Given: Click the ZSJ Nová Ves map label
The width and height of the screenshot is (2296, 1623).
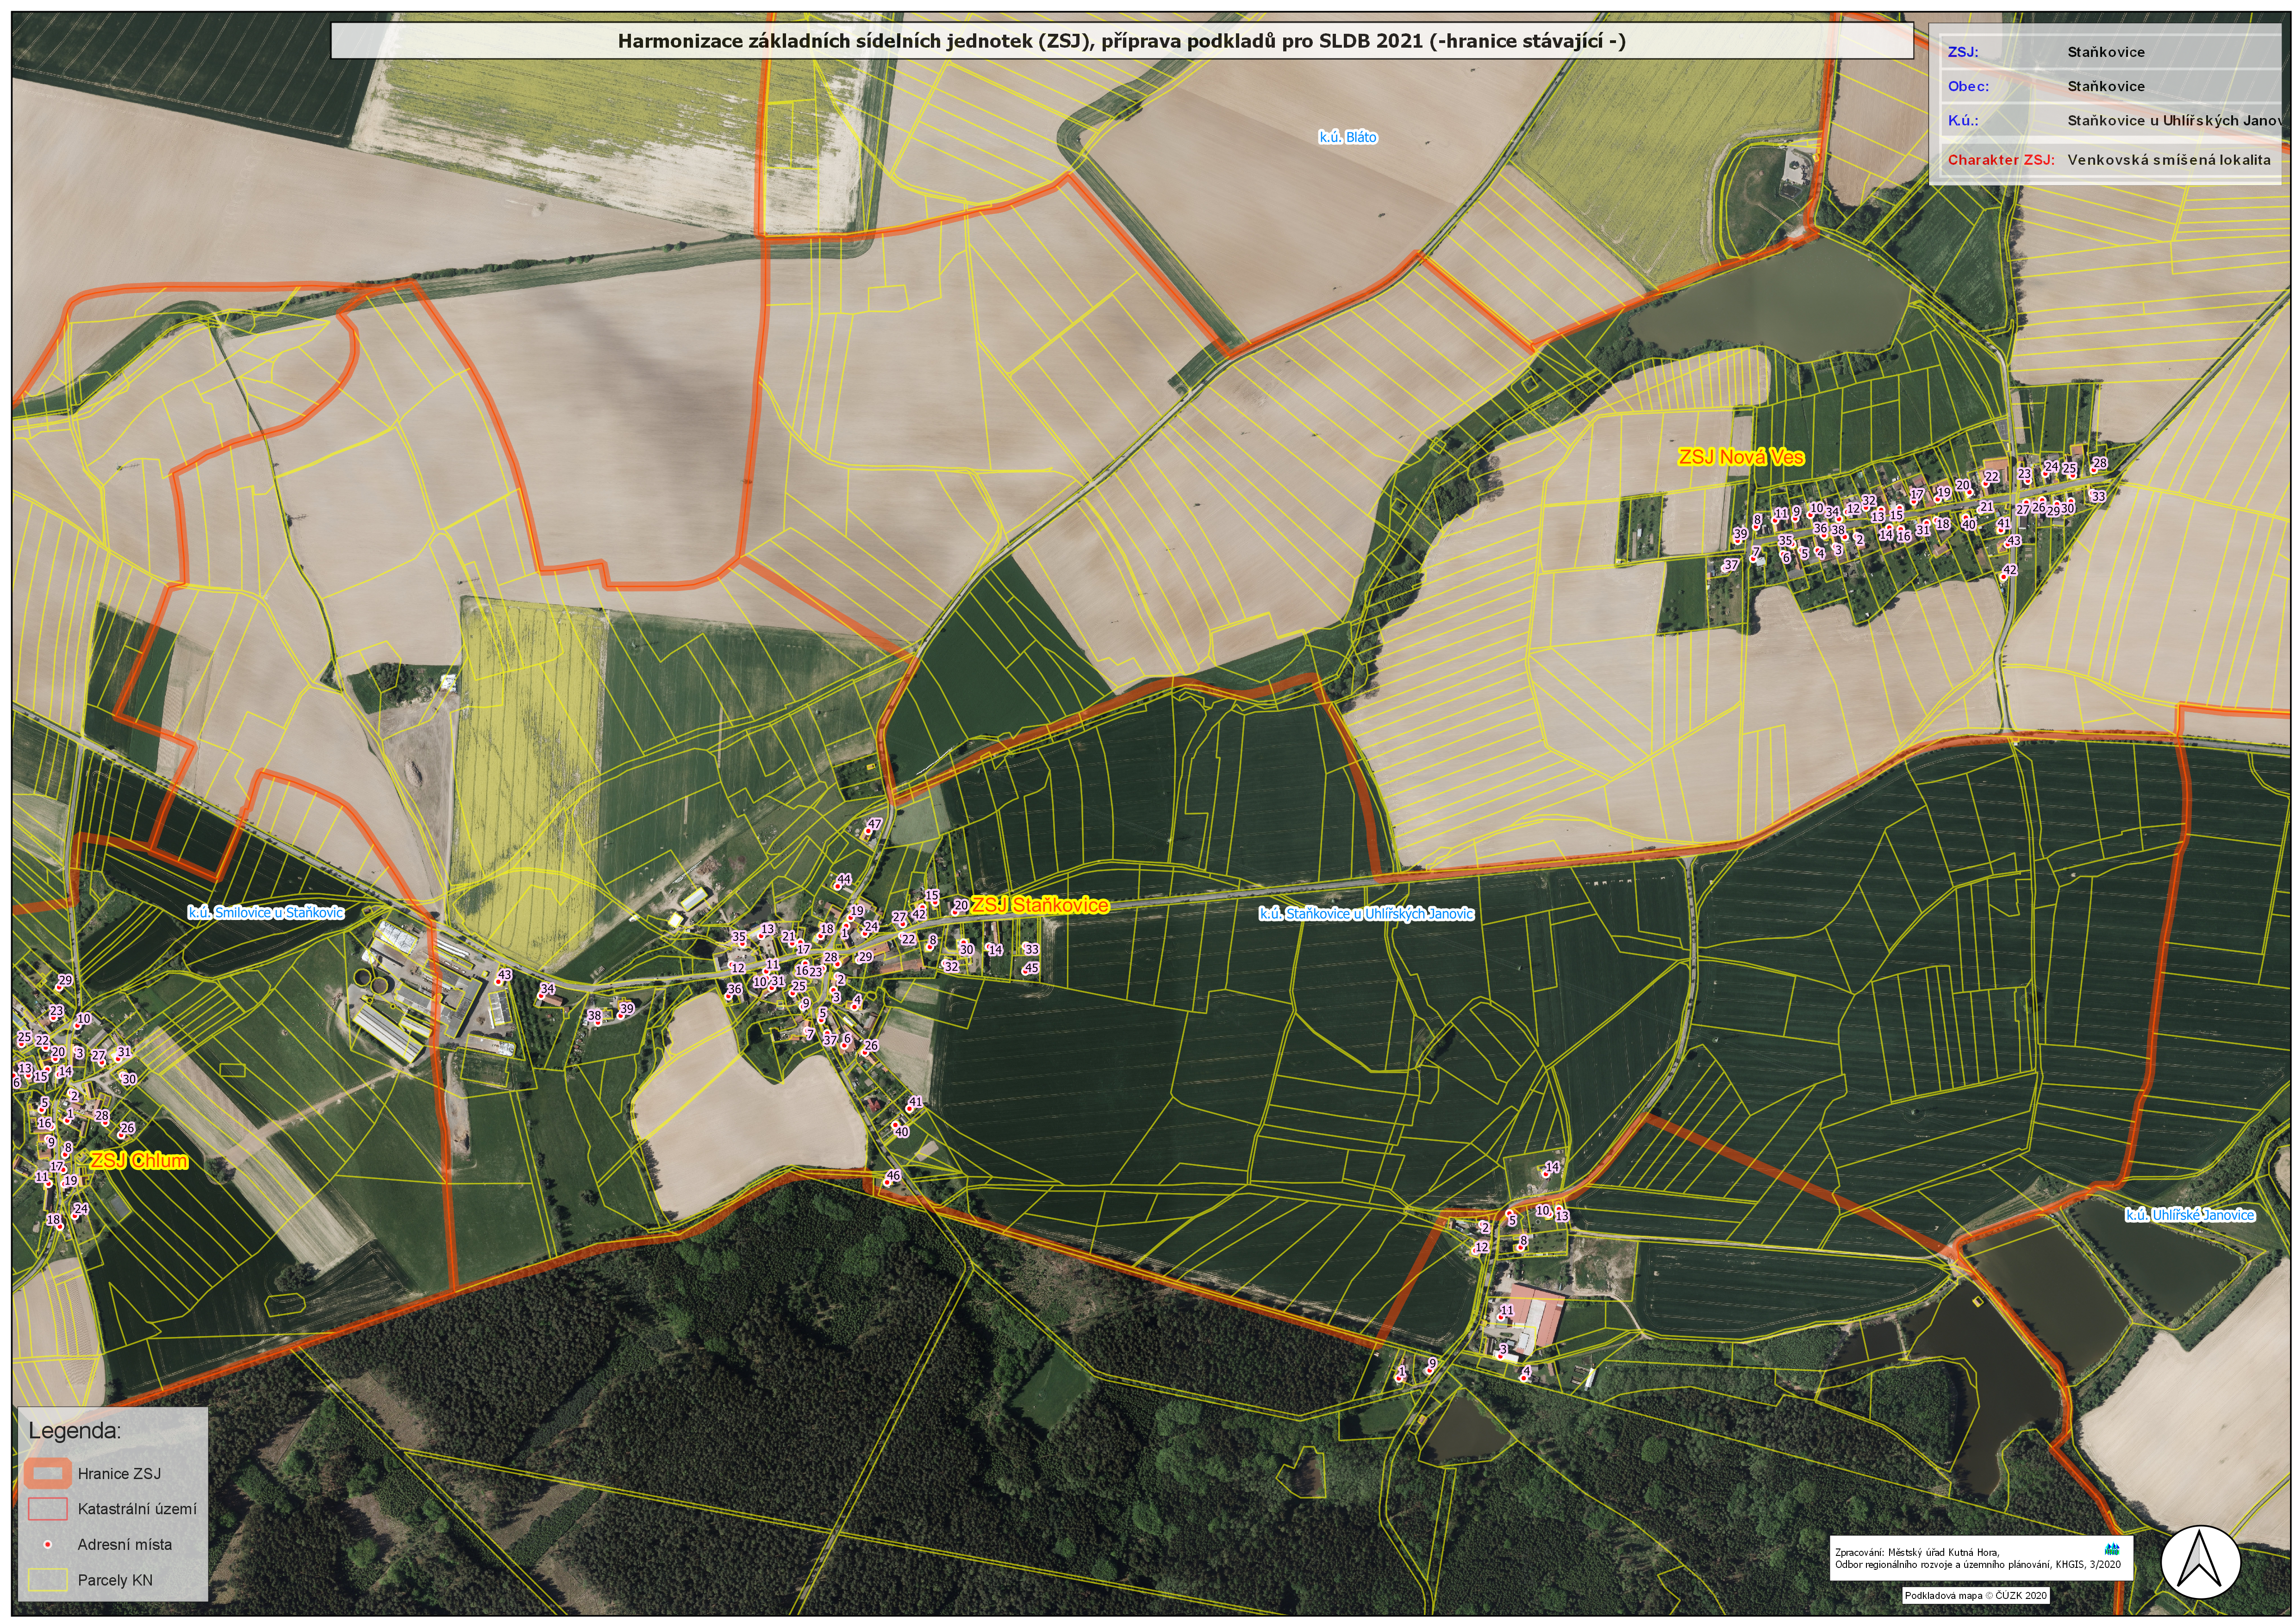Looking at the screenshot, I should [1741, 457].
